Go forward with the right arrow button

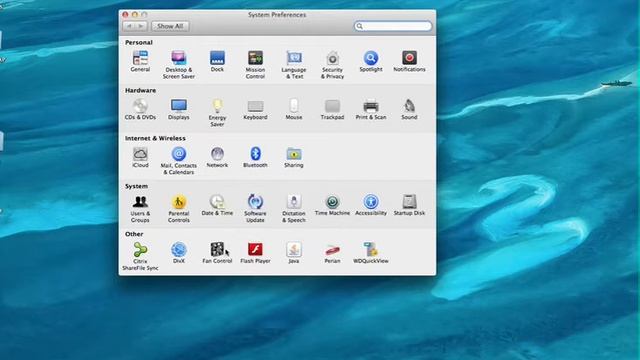(x=141, y=26)
